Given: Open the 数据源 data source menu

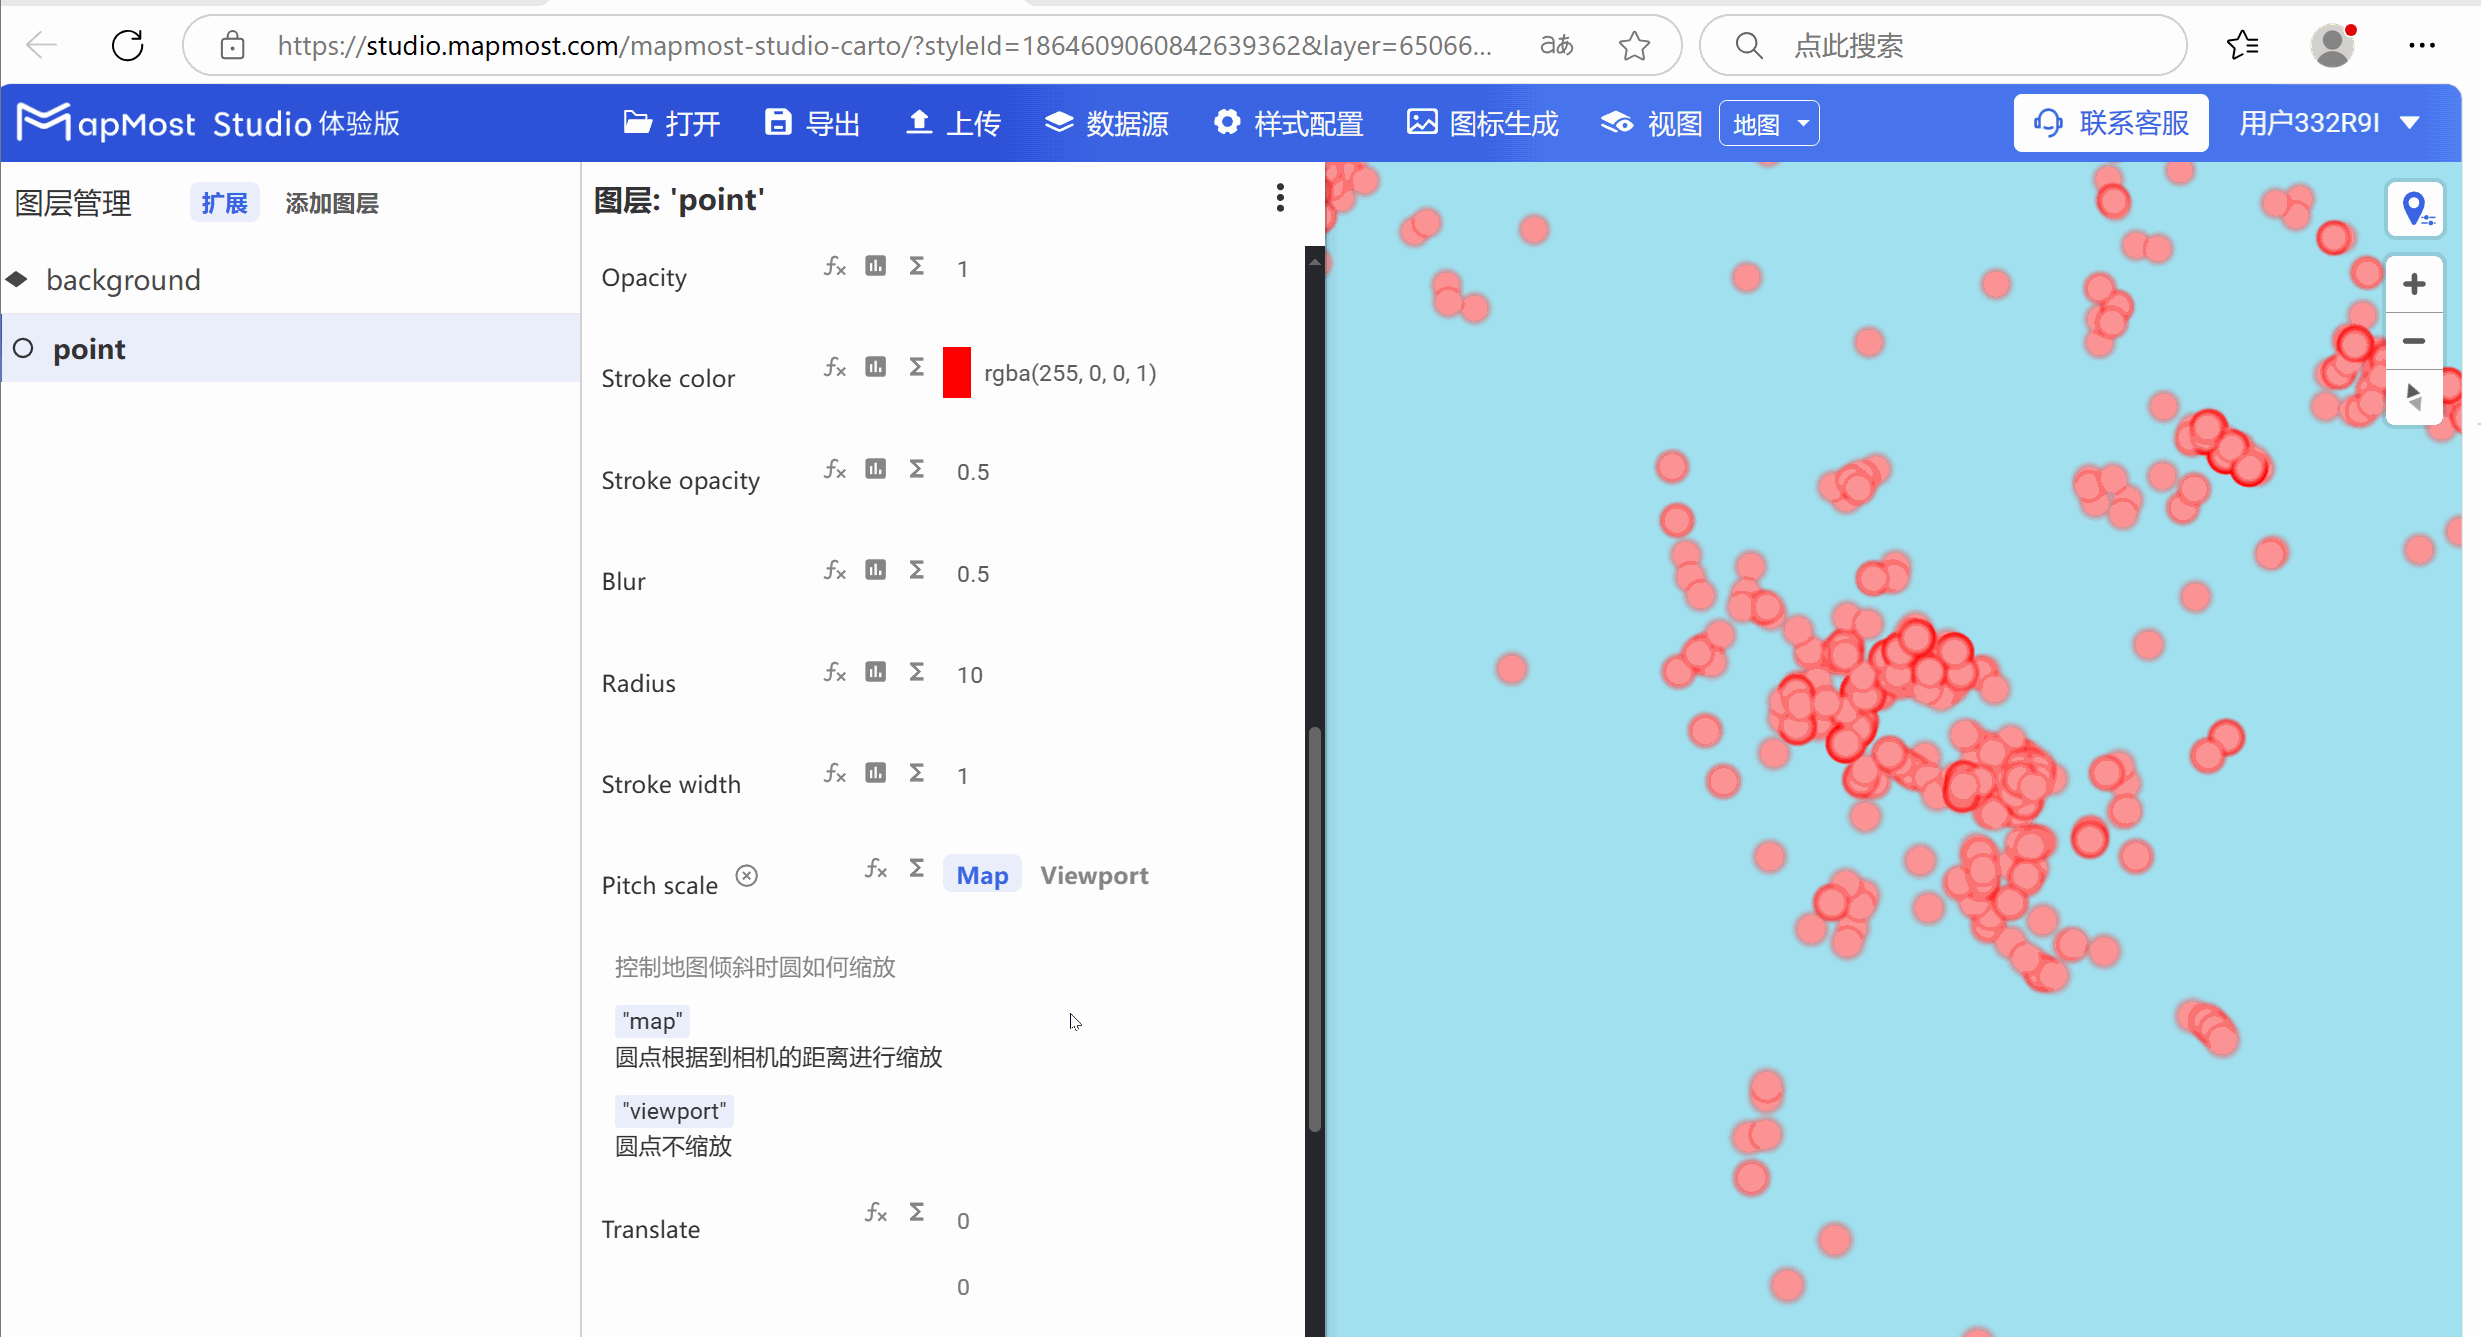Looking at the screenshot, I should coord(1106,123).
